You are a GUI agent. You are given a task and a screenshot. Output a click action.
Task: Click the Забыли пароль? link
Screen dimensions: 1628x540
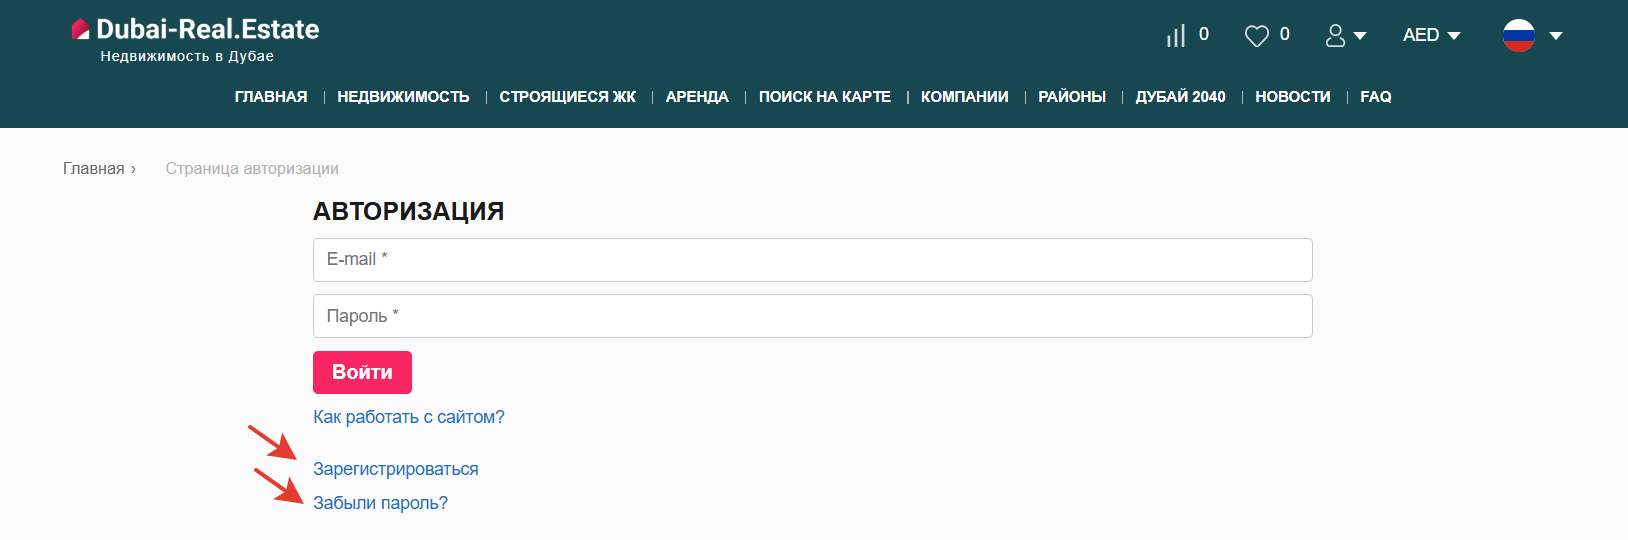click(x=380, y=503)
